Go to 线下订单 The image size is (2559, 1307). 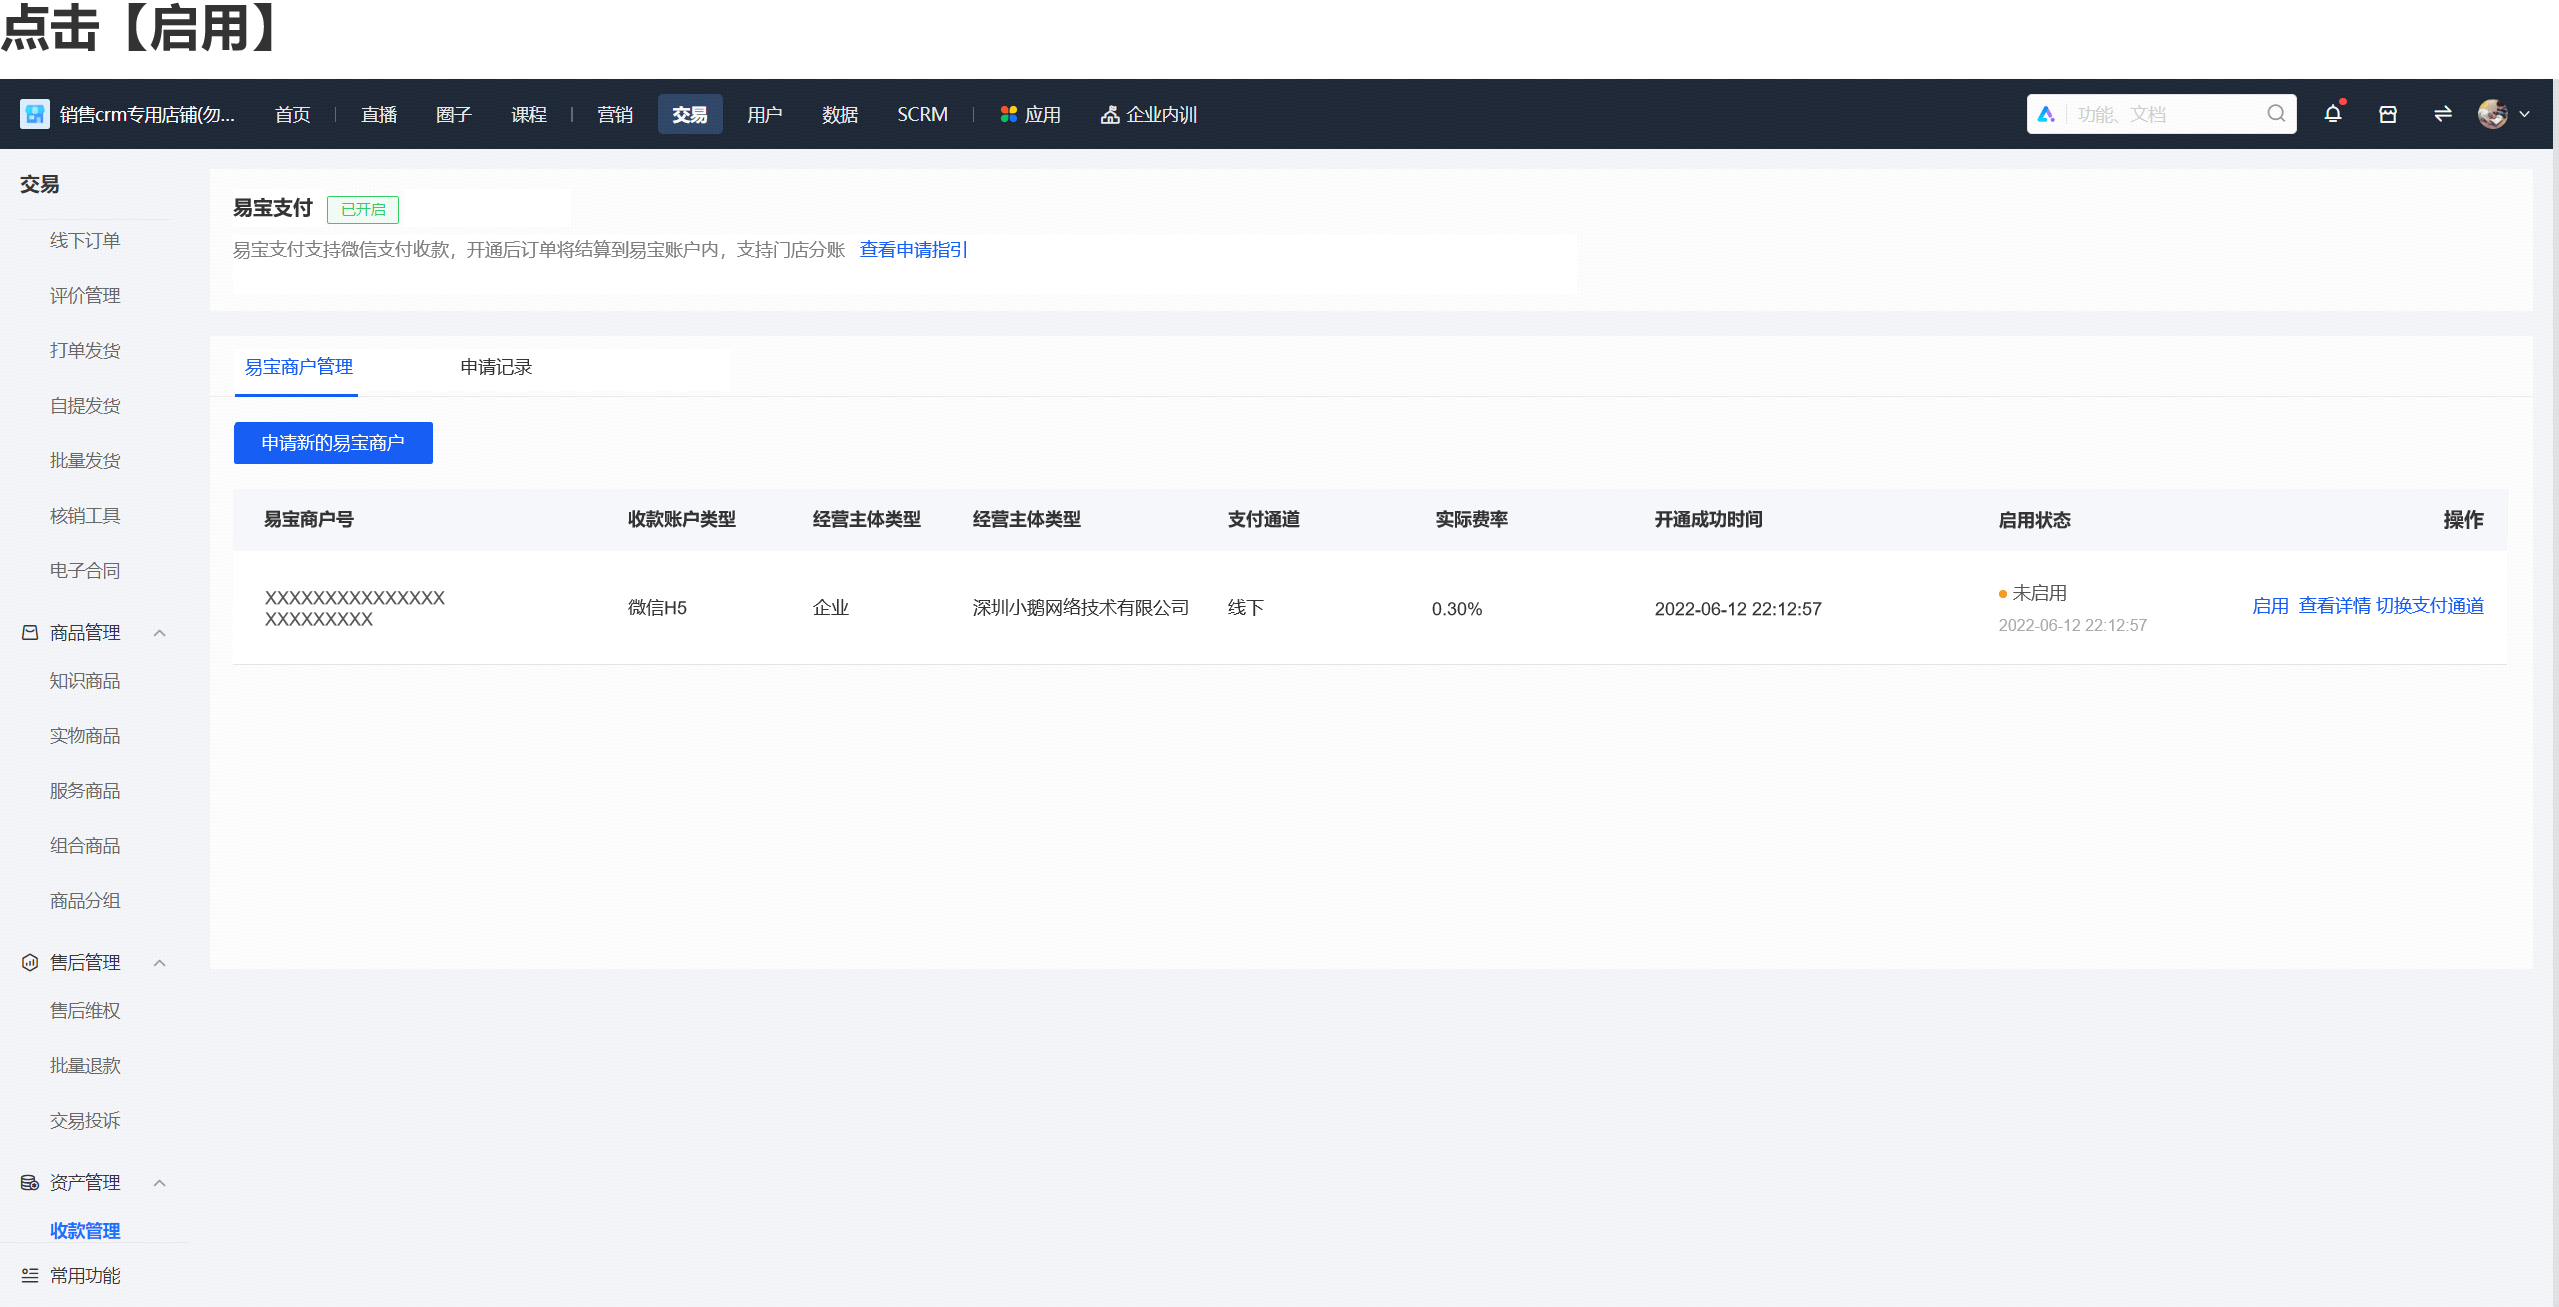click(x=85, y=240)
